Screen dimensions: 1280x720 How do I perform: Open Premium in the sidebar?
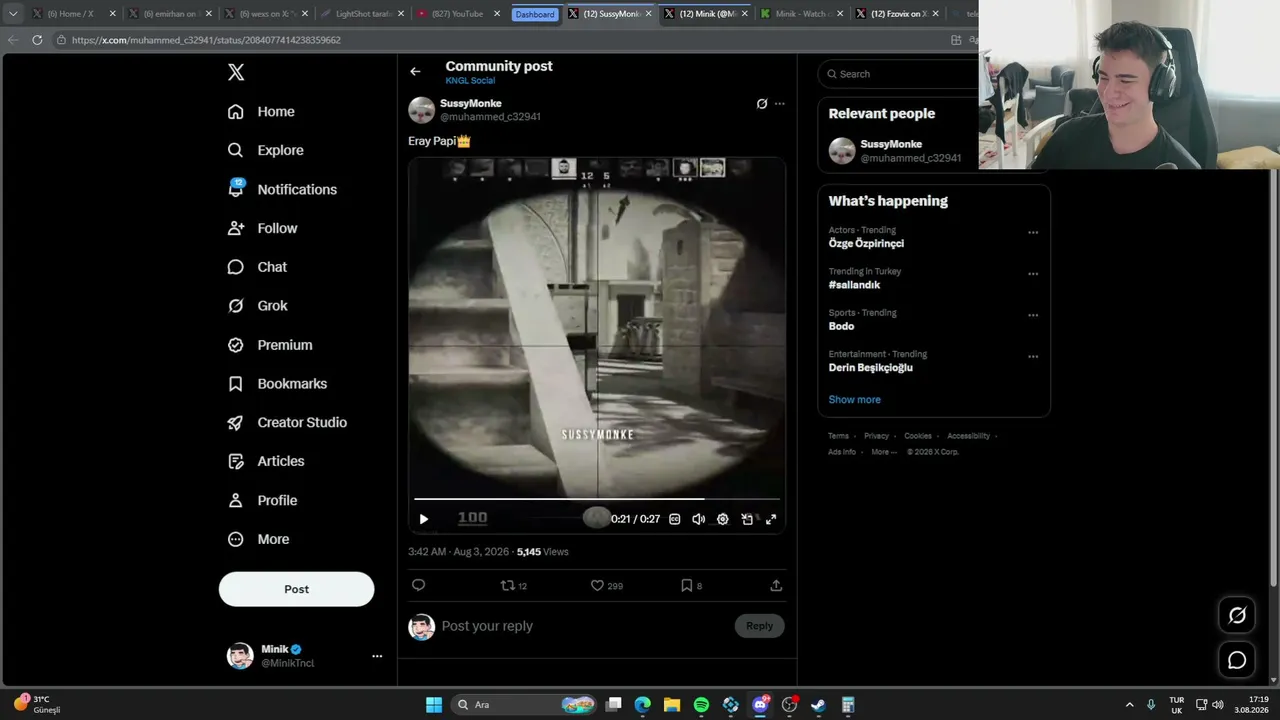(270, 345)
